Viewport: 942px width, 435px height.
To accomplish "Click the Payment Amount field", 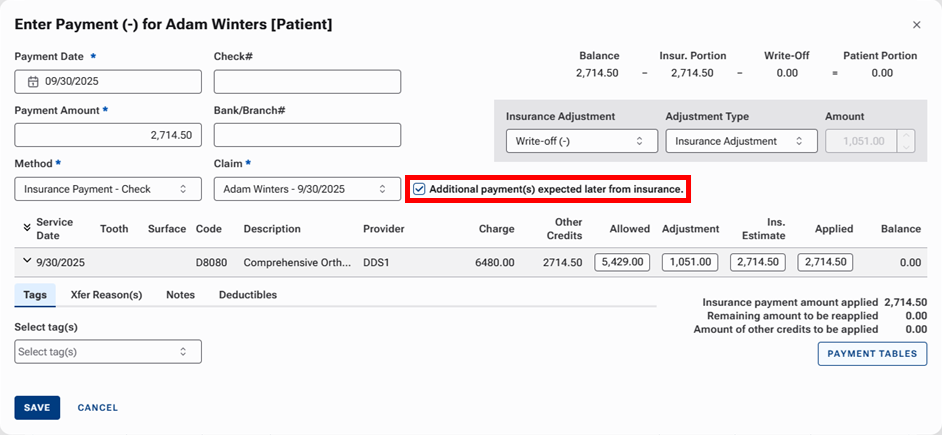I will coord(108,135).
